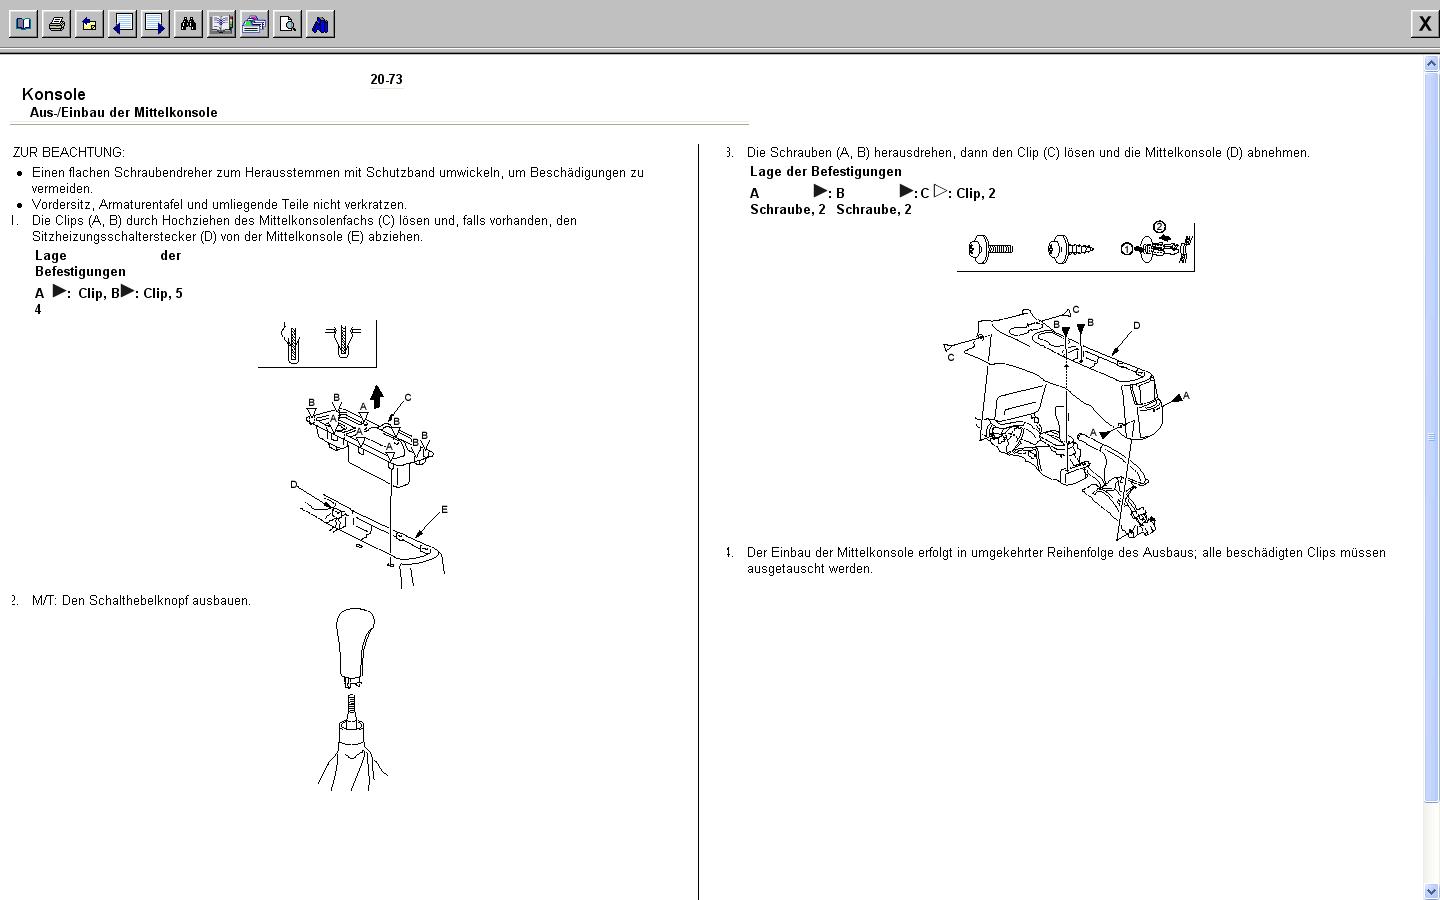
Task: Open search with the binoculars icon
Action: (188, 24)
